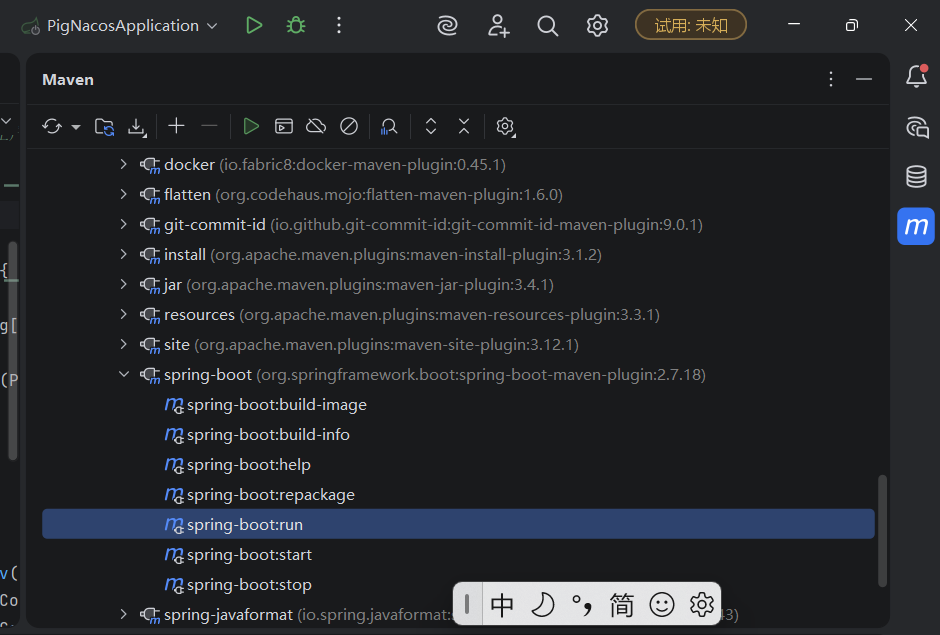Expand the git-commit-id plugin node
Image resolution: width=940 pixels, height=635 pixels.
coord(123,224)
